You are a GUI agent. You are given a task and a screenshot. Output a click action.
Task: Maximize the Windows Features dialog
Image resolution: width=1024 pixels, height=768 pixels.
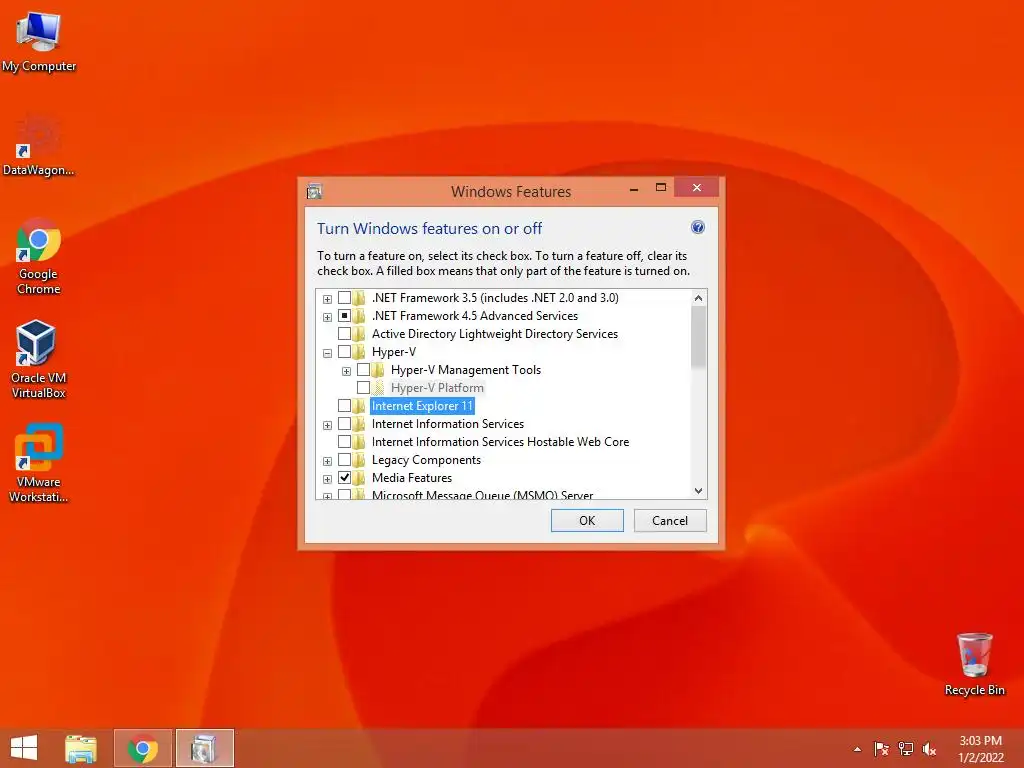[661, 188]
